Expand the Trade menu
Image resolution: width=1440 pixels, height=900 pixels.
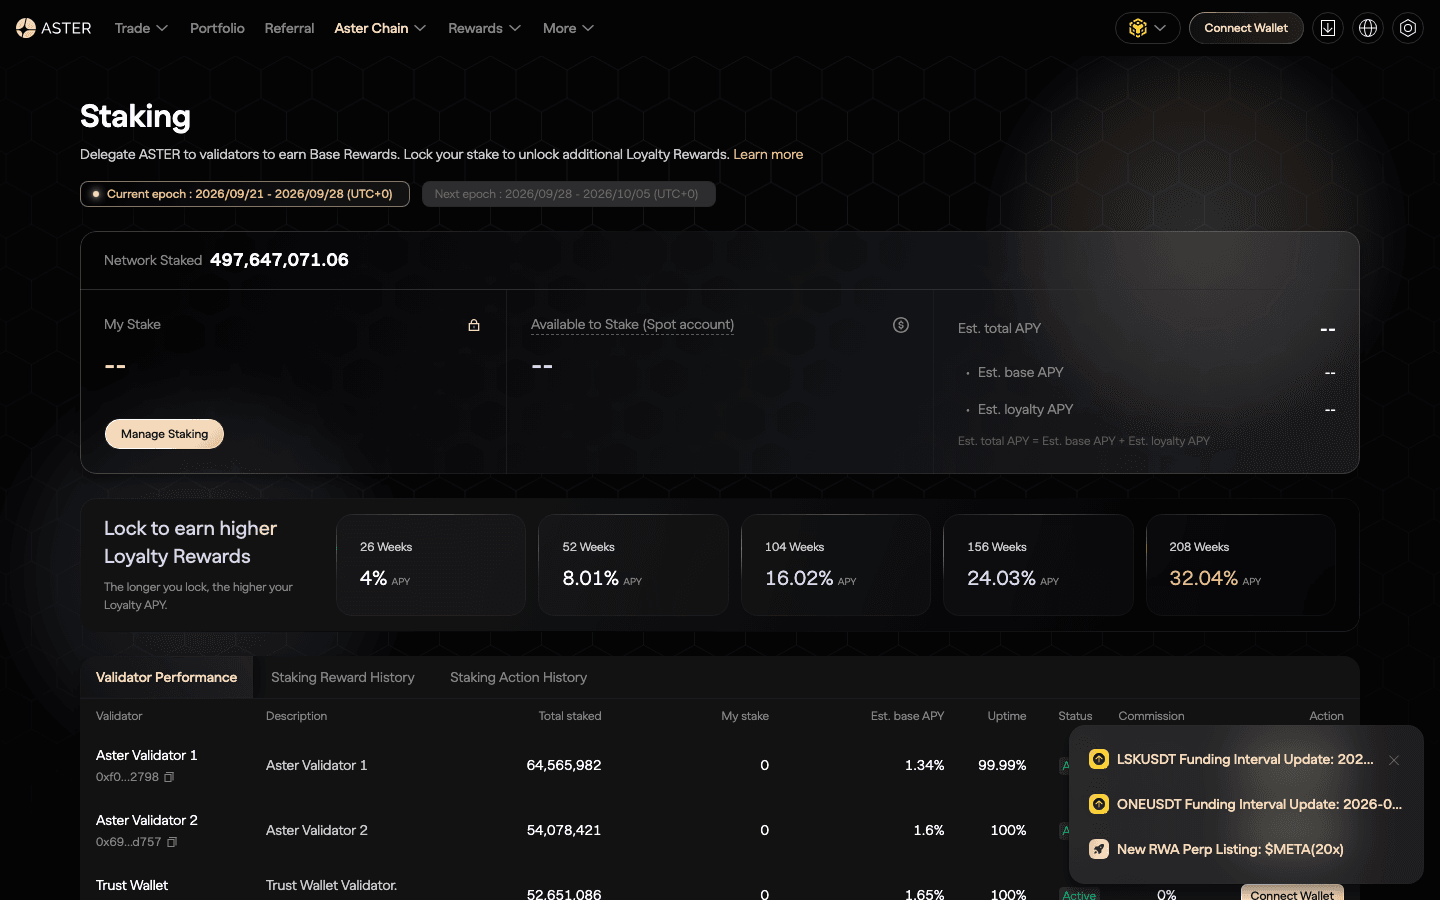tap(141, 28)
